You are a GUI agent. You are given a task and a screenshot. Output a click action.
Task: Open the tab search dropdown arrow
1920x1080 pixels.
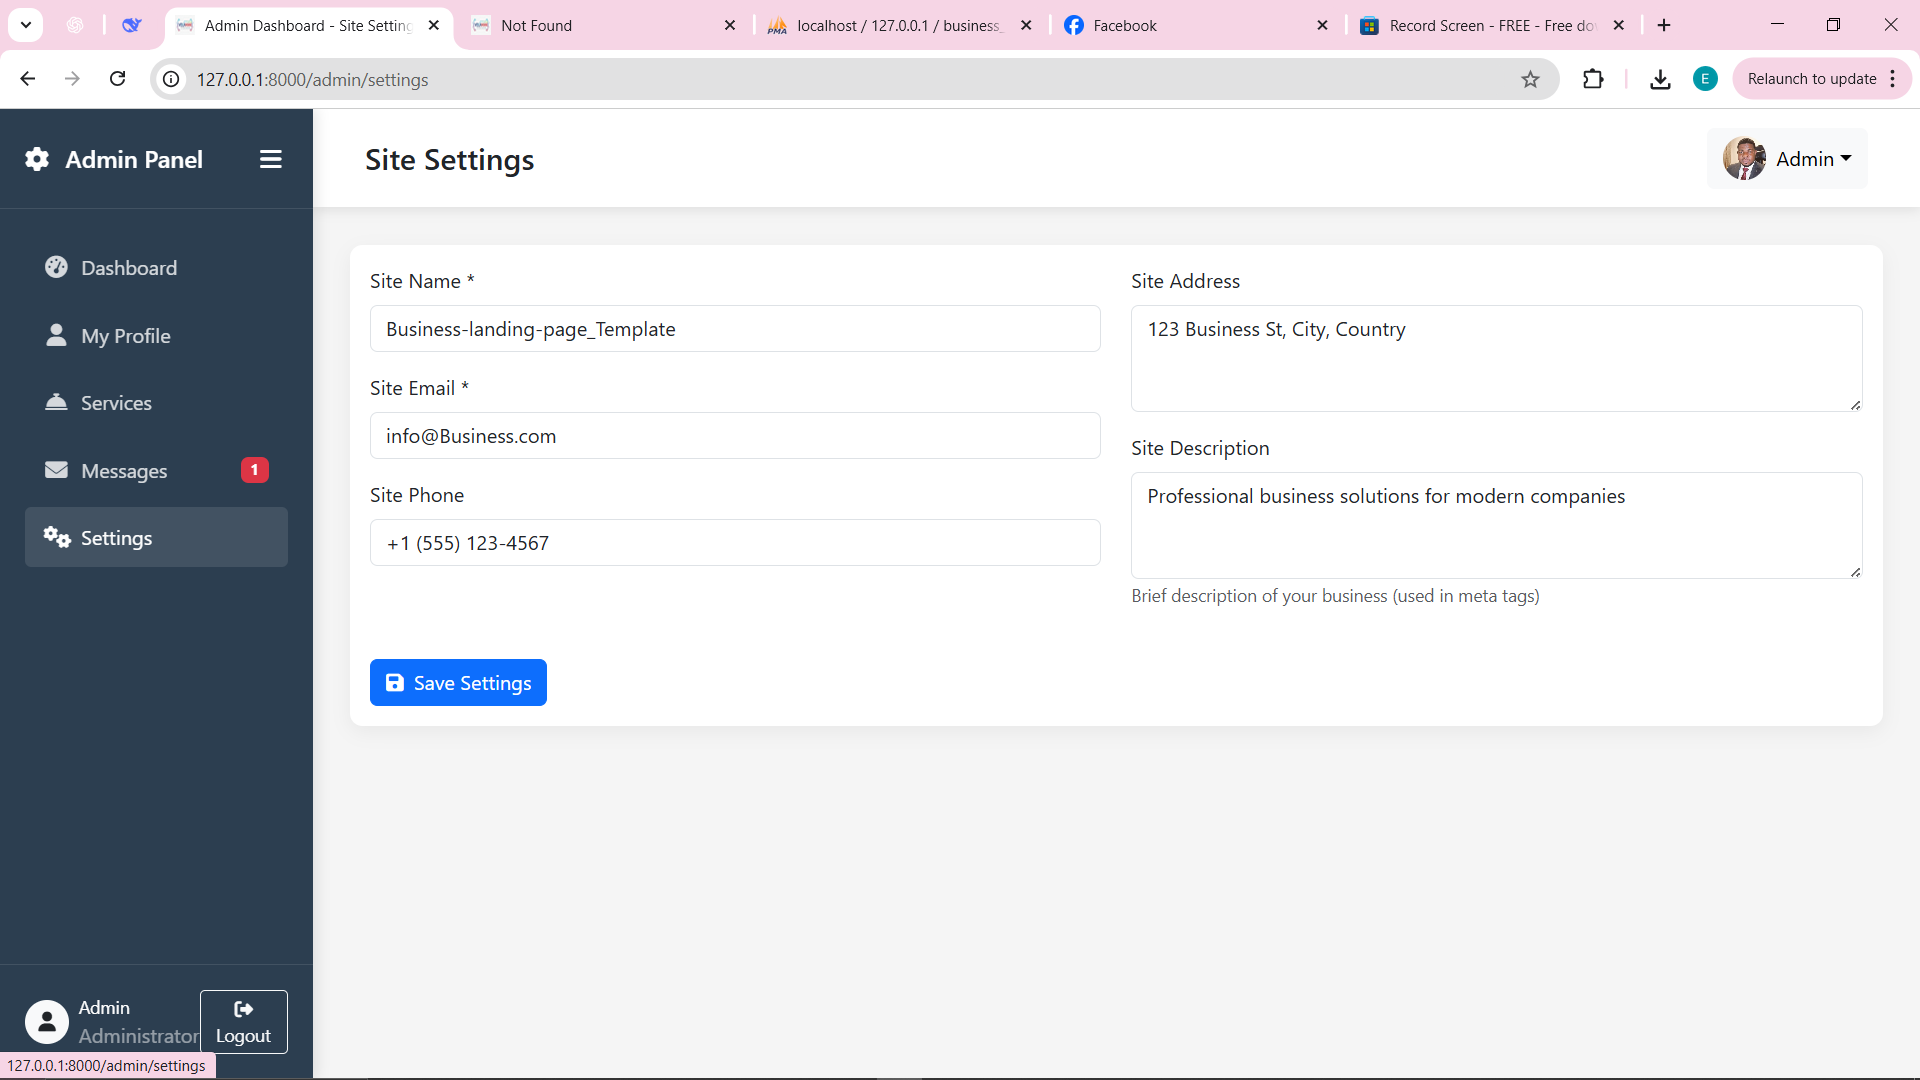(26, 25)
